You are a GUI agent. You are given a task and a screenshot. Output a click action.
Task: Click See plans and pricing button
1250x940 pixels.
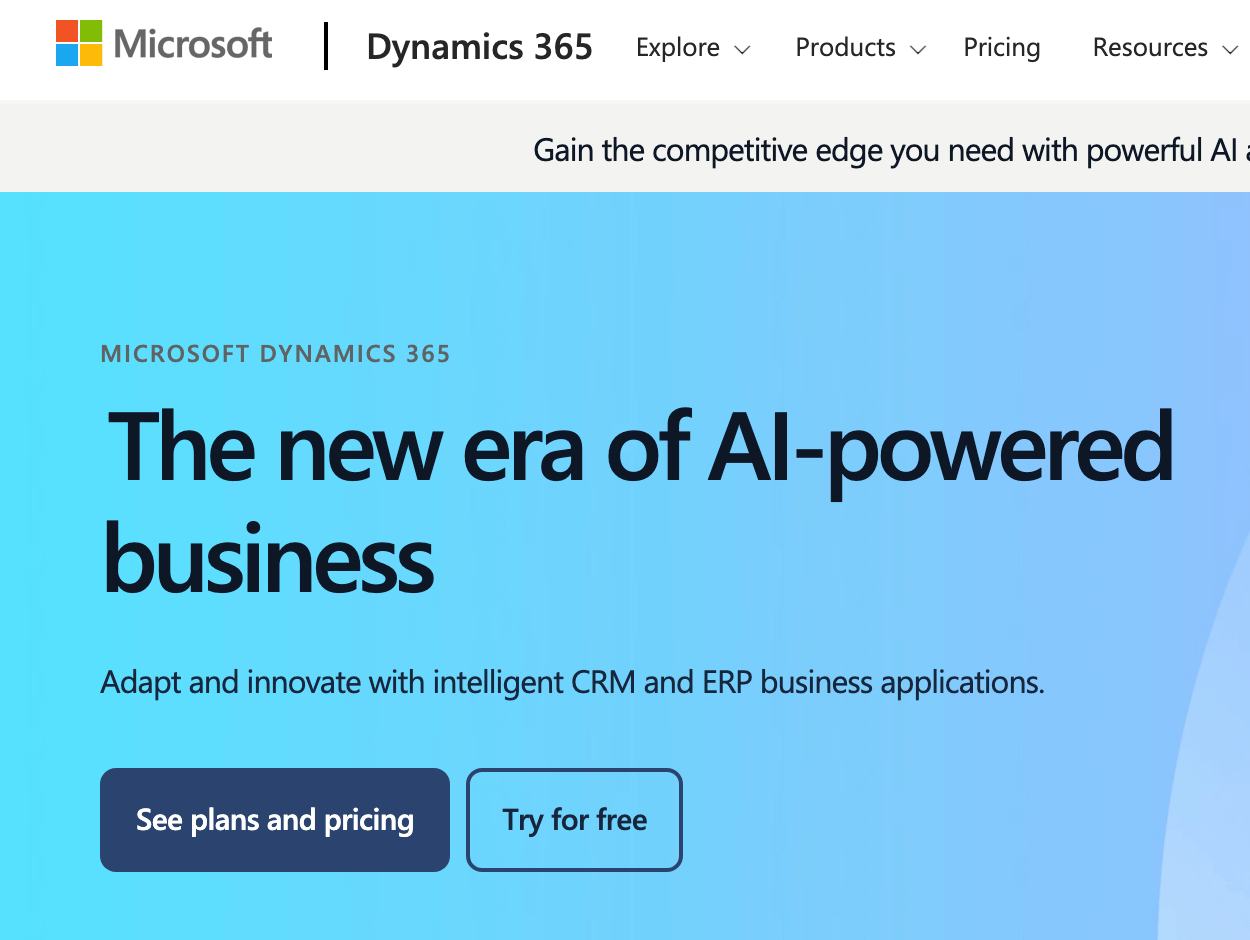click(x=275, y=820)
